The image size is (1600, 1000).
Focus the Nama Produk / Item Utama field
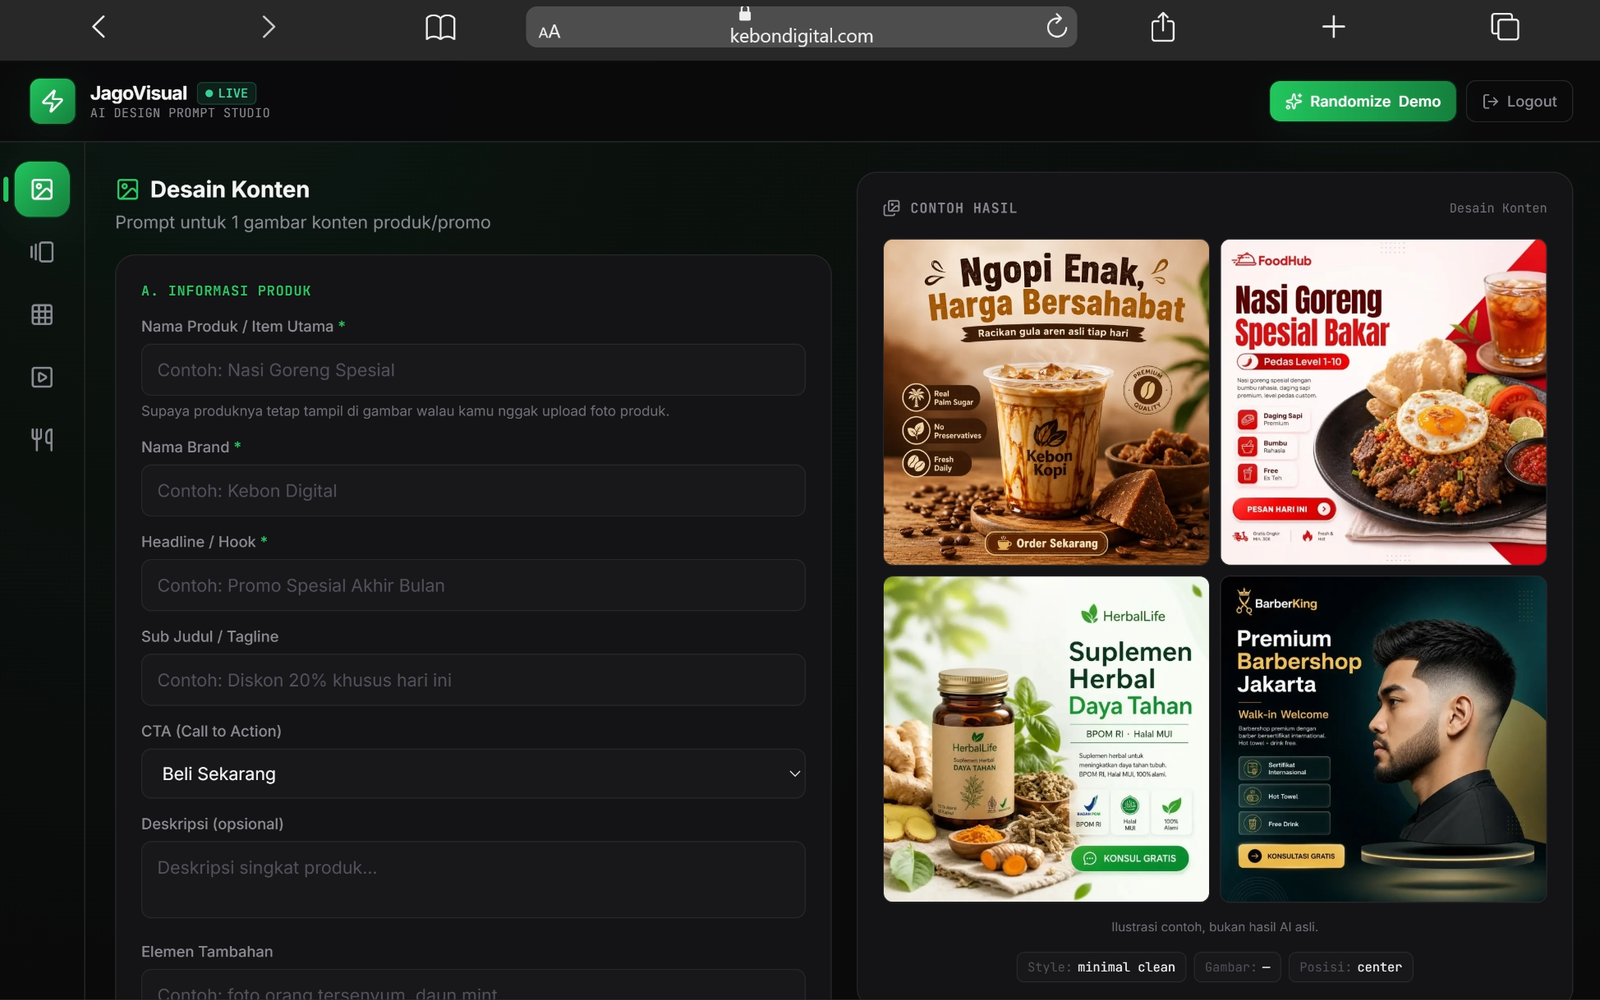point(473,370)
